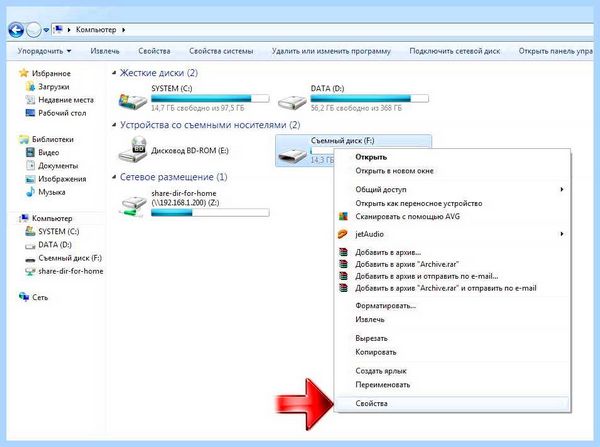
Task: Choose Копировать from context menu
Action: click(x=452, y=352)
